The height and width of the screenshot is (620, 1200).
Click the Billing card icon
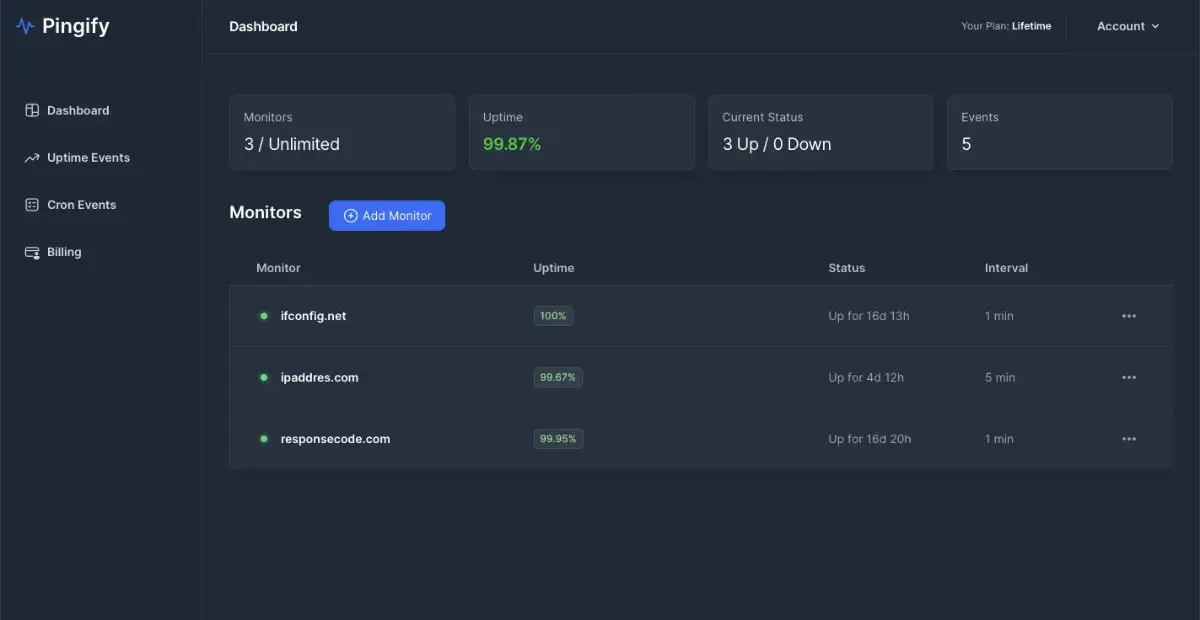(x=32, y=253)
